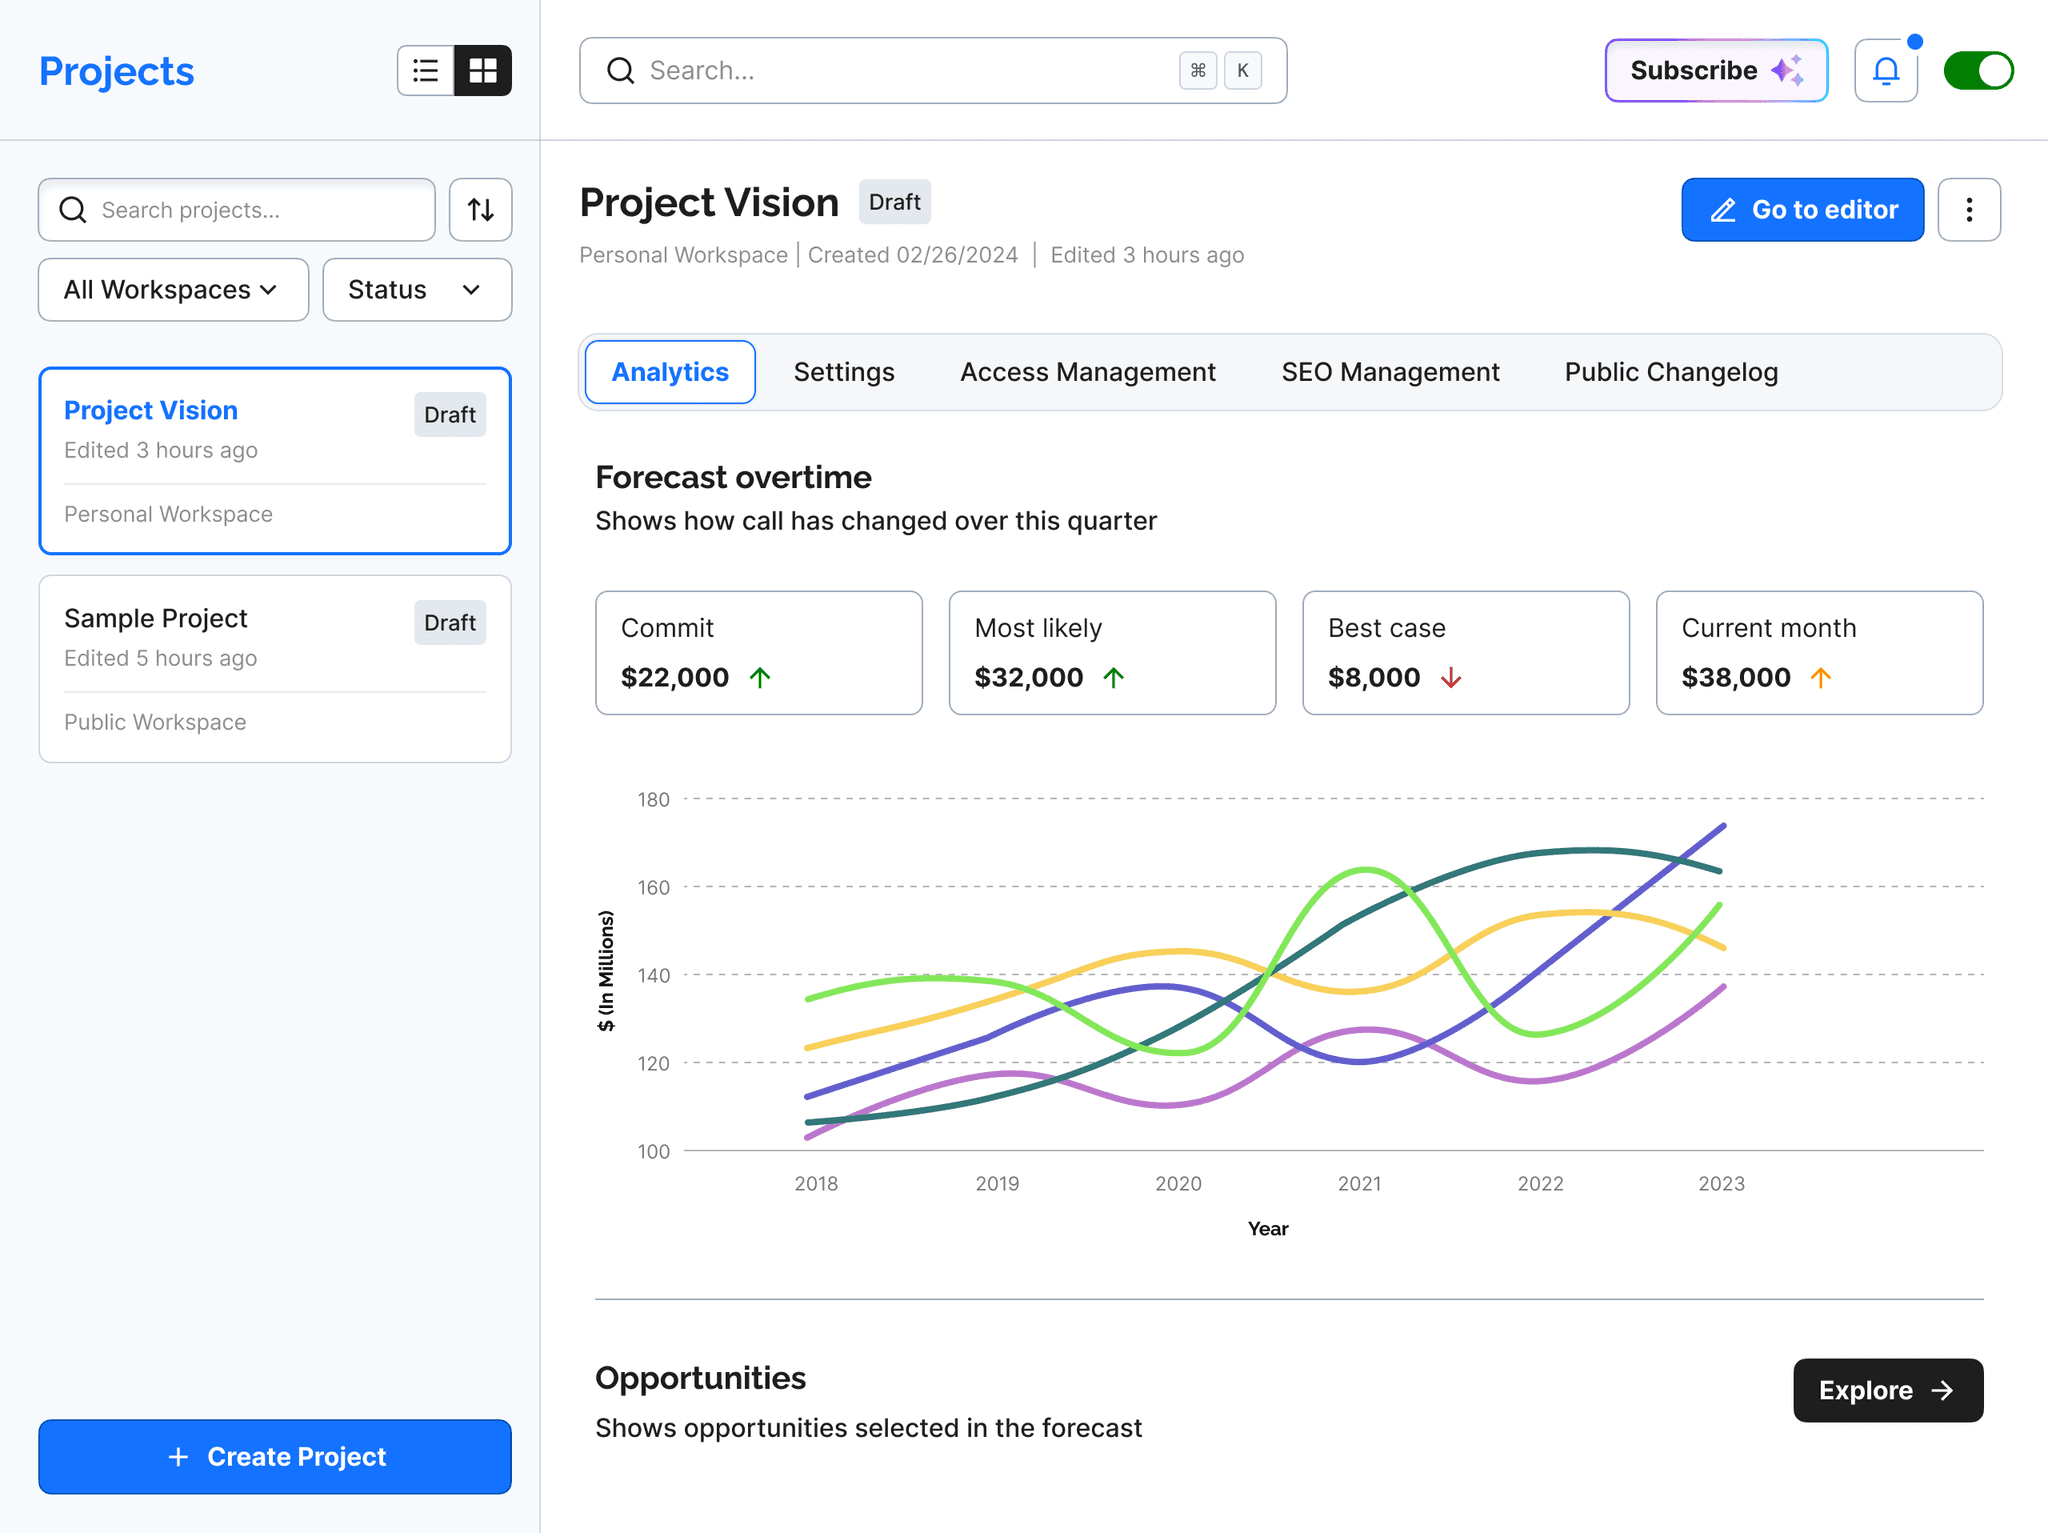Screen dimensions: 2048x1533
Task: Open the Status filter dropdown
Action: tap(417, 290)
